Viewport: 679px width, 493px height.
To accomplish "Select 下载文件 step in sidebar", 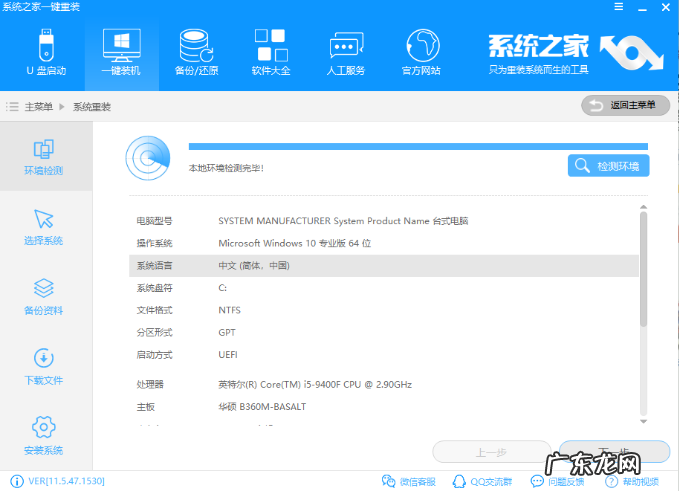I will click(44, 367).
